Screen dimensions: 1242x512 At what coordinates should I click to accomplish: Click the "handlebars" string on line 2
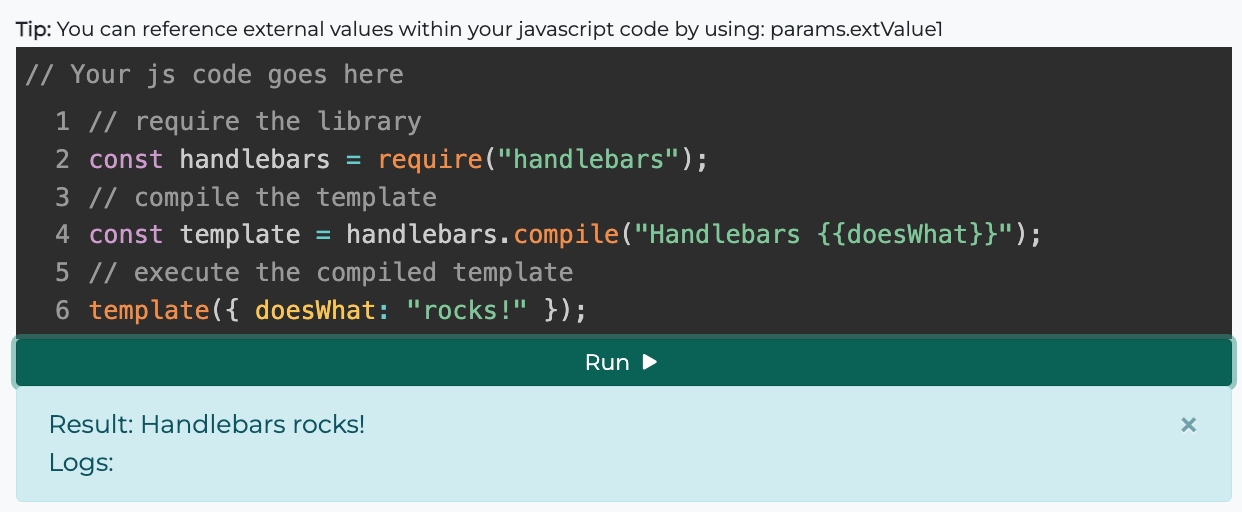589,160
